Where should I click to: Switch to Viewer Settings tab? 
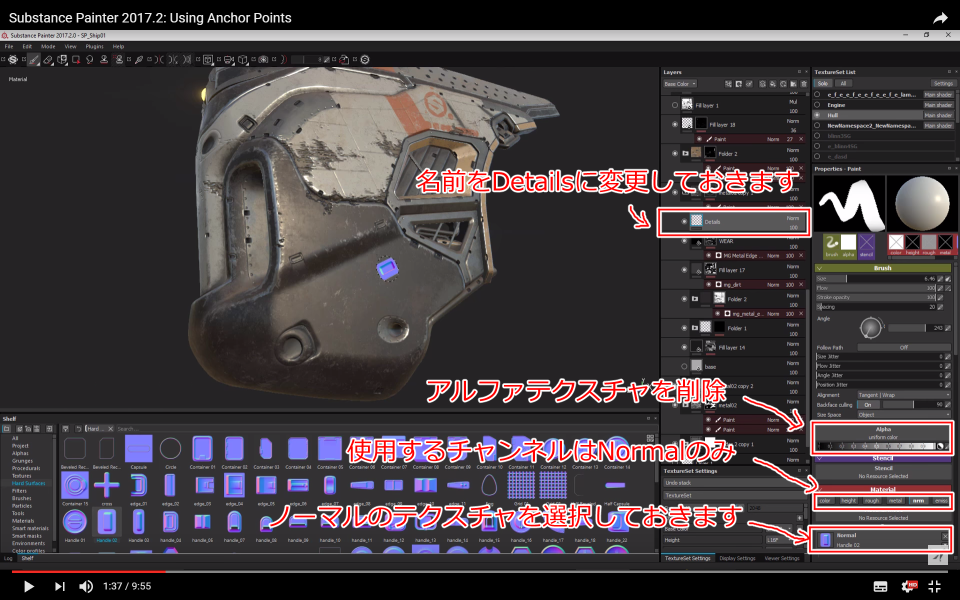pyautogui.click(x=782, y=558)
